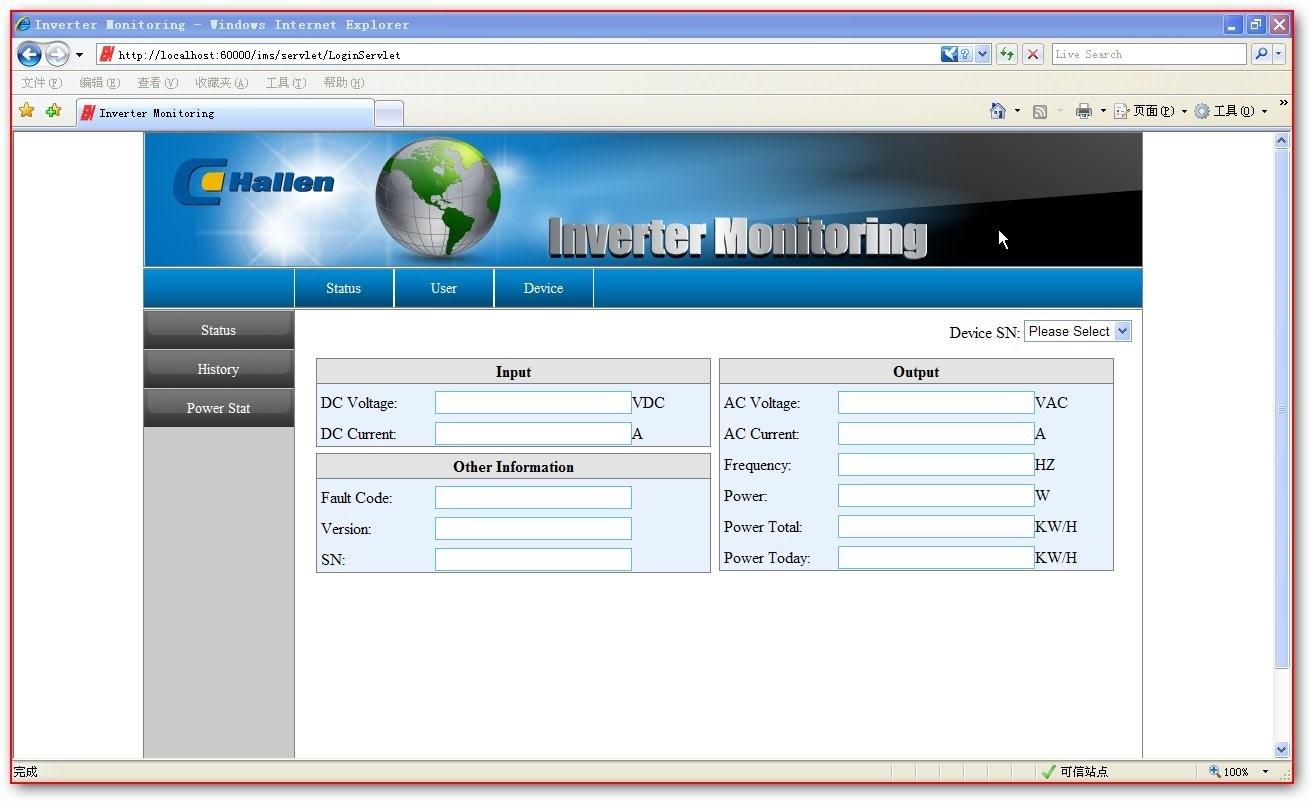The width and height of the screenshot is (1312, 802).
Task: Switch to the User navigation tab
Action: tap(443, 288)
